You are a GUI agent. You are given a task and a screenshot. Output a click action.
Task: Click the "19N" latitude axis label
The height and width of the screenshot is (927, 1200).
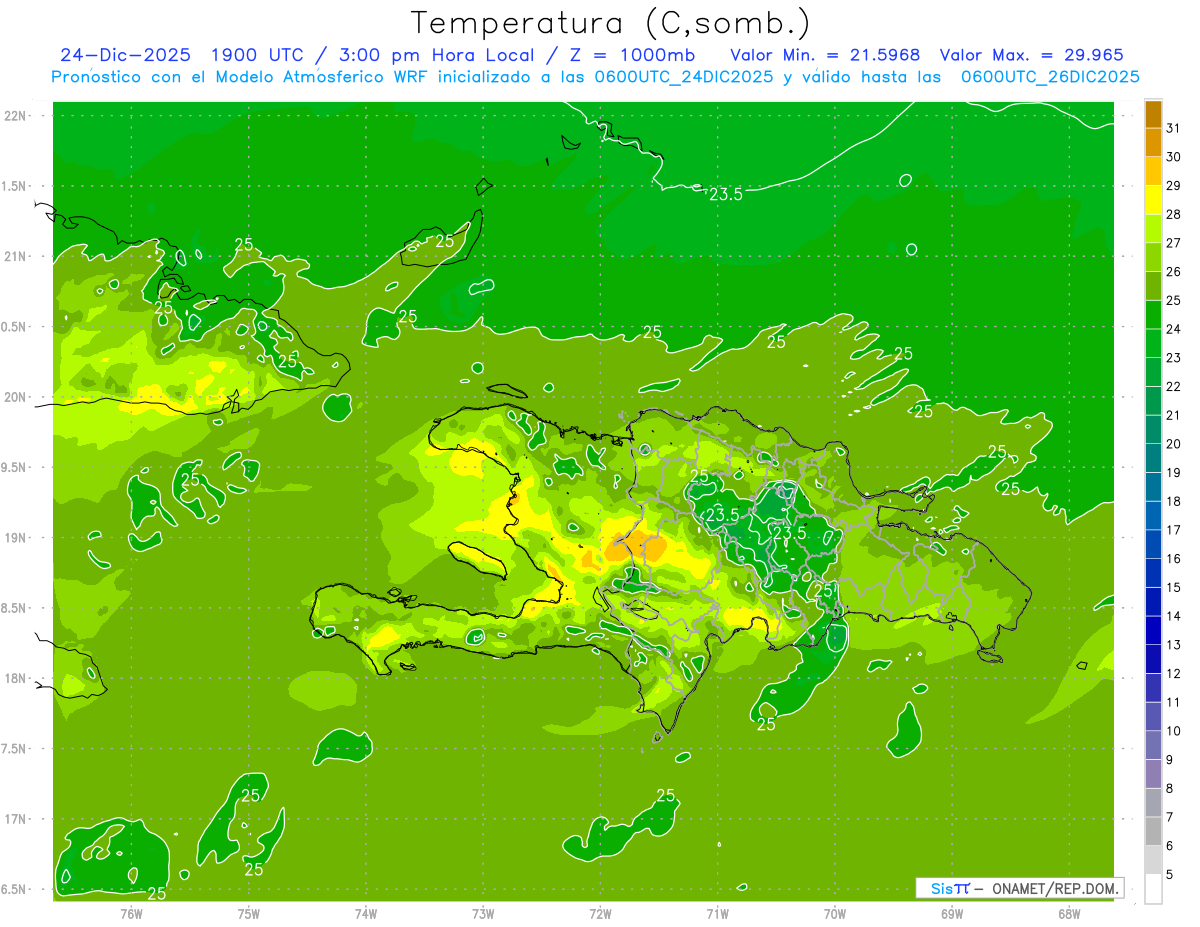pos(16,537)
